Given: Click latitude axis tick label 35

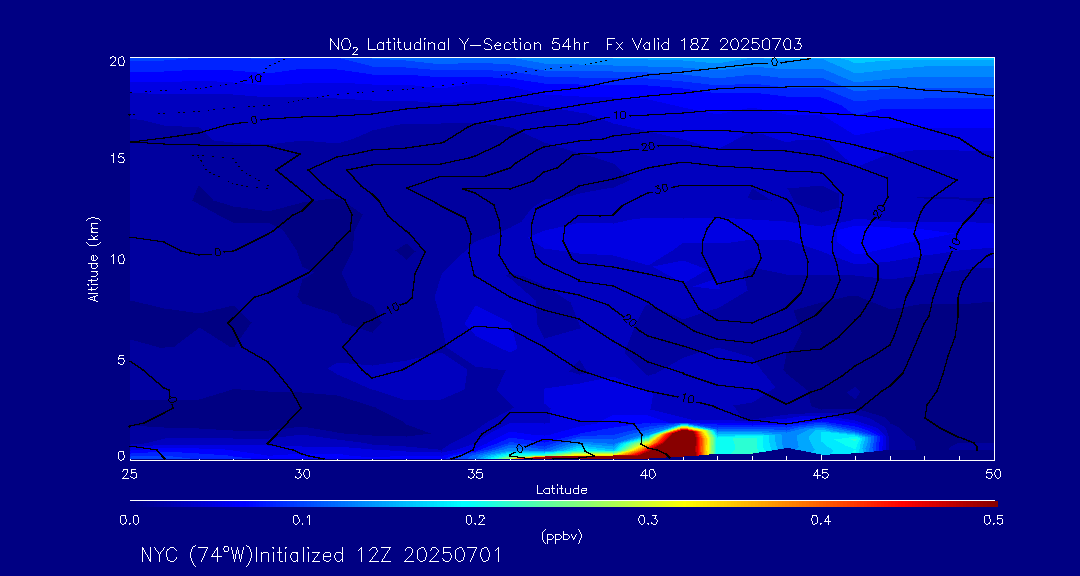Looking at the screenshot, I should coord(475,474).
